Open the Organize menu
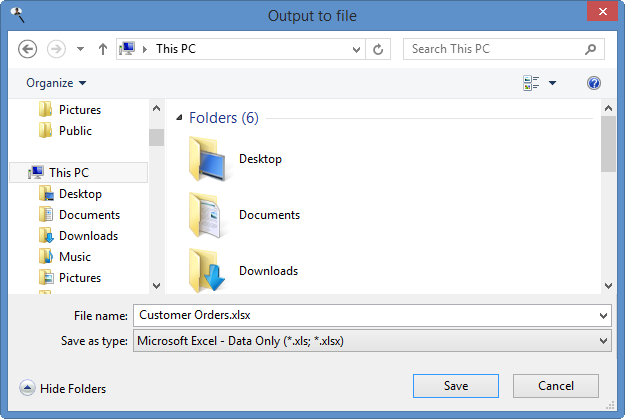Image resolution: width=625 pixels, height=419 pixels. tap(56, 83)
